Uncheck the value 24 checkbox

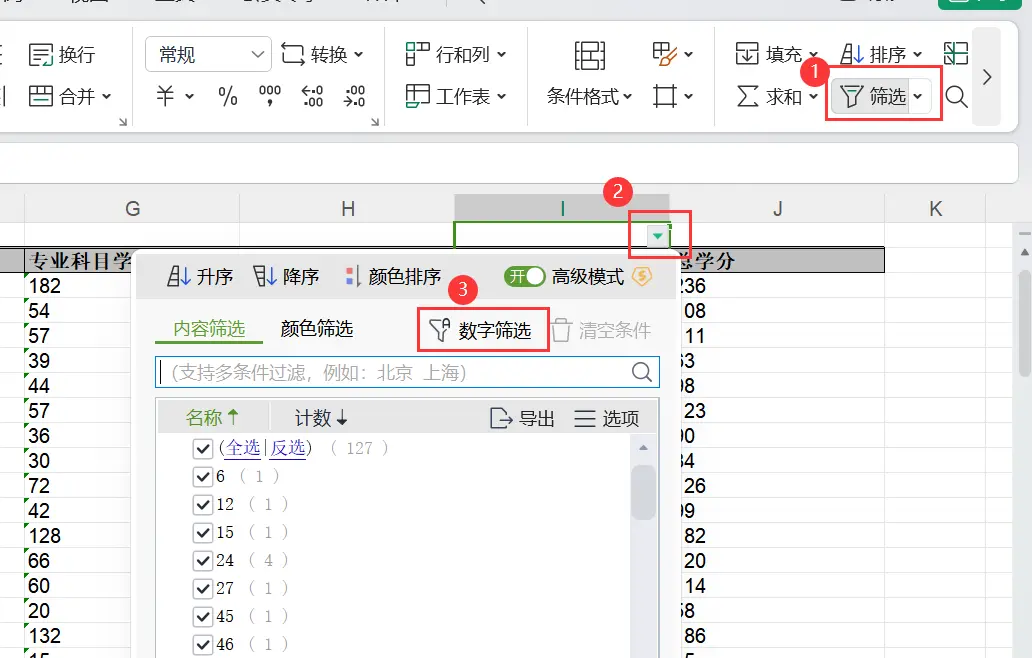pyautogui.click(x=203, y=561)
